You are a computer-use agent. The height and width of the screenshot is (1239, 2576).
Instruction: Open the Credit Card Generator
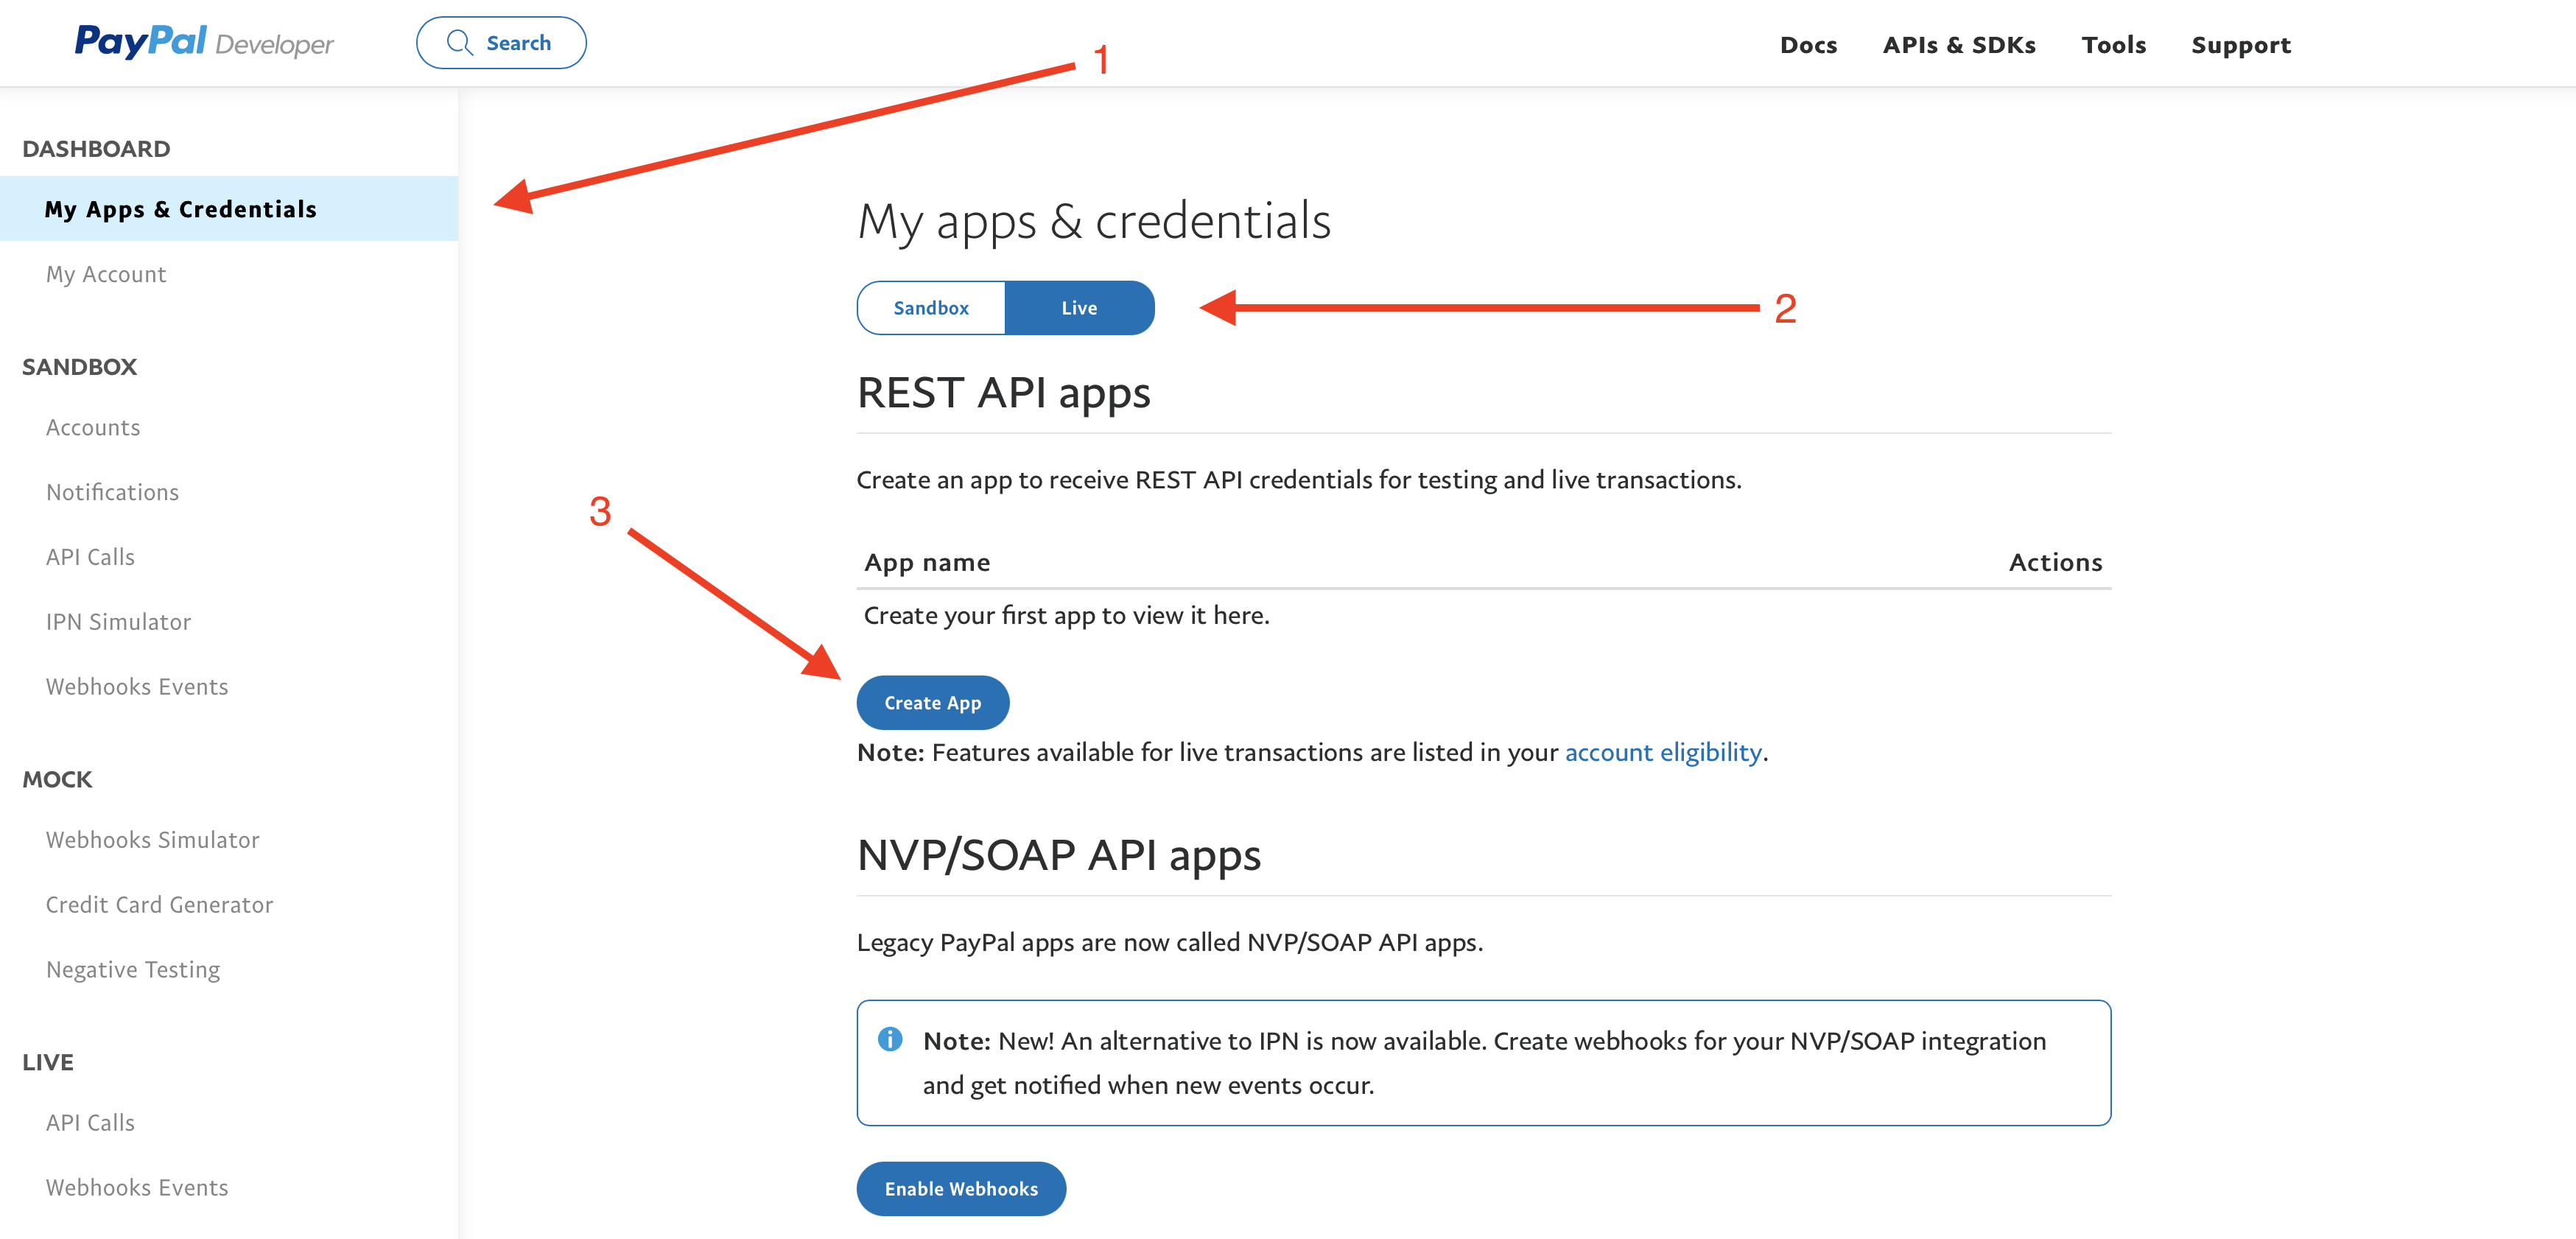click(159, 905)
